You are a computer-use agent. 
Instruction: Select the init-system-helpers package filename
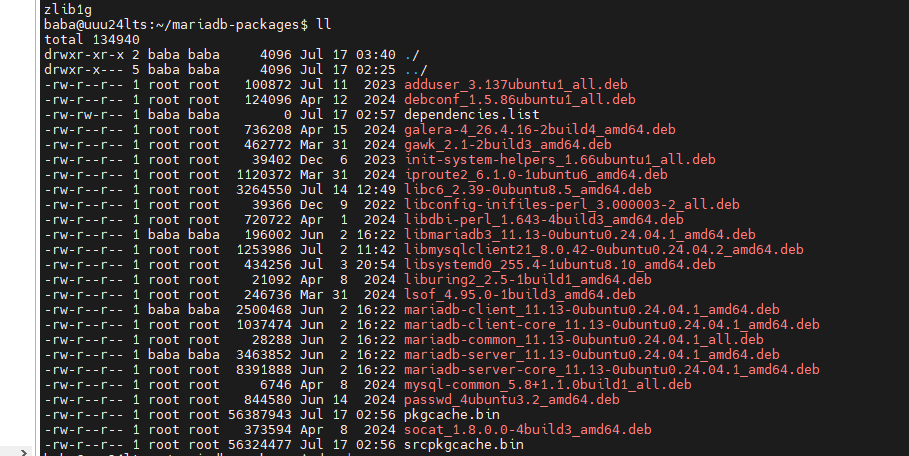(x=559, y=159)
